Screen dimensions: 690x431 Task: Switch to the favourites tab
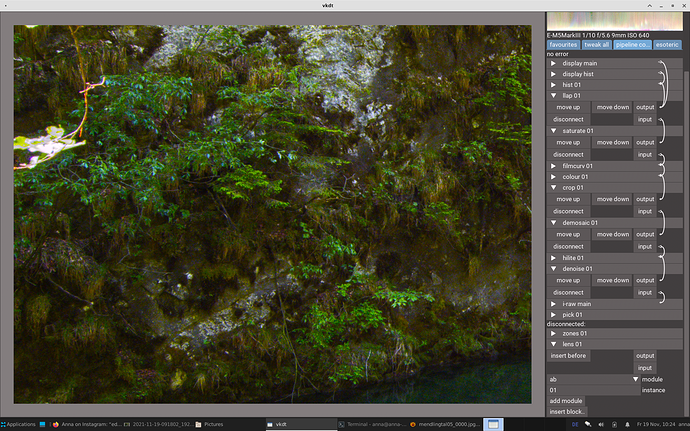563,44
